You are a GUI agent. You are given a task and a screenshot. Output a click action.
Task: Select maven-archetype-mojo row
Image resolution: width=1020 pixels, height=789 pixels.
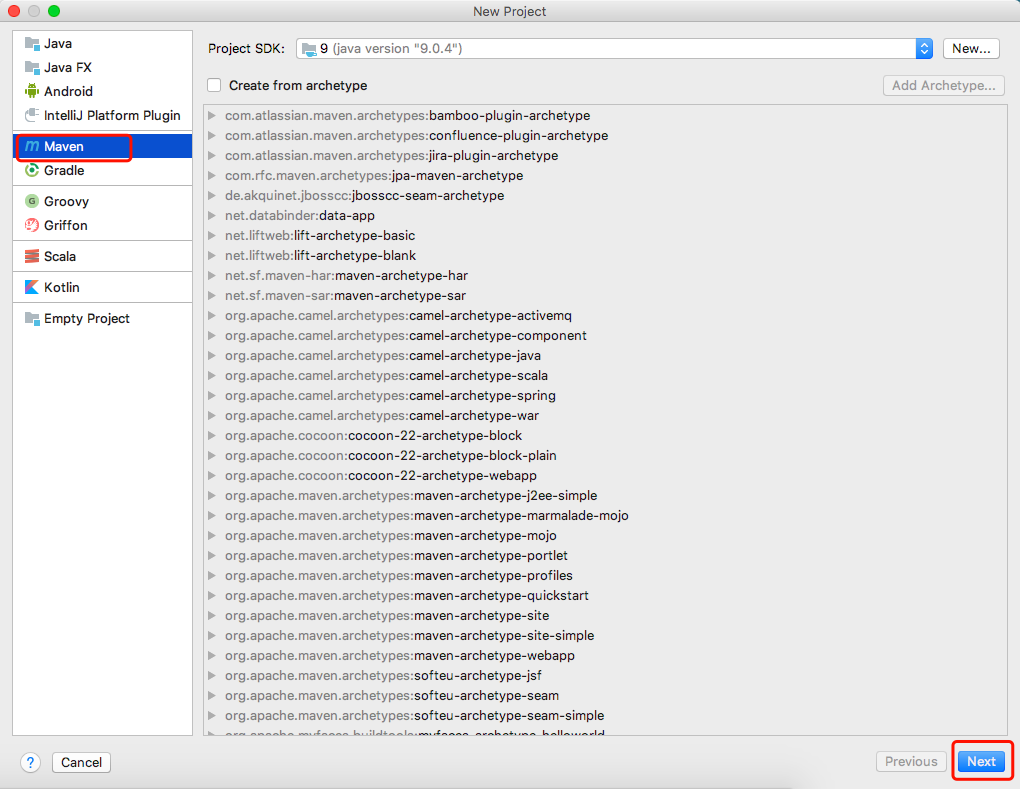coord(605,536)
